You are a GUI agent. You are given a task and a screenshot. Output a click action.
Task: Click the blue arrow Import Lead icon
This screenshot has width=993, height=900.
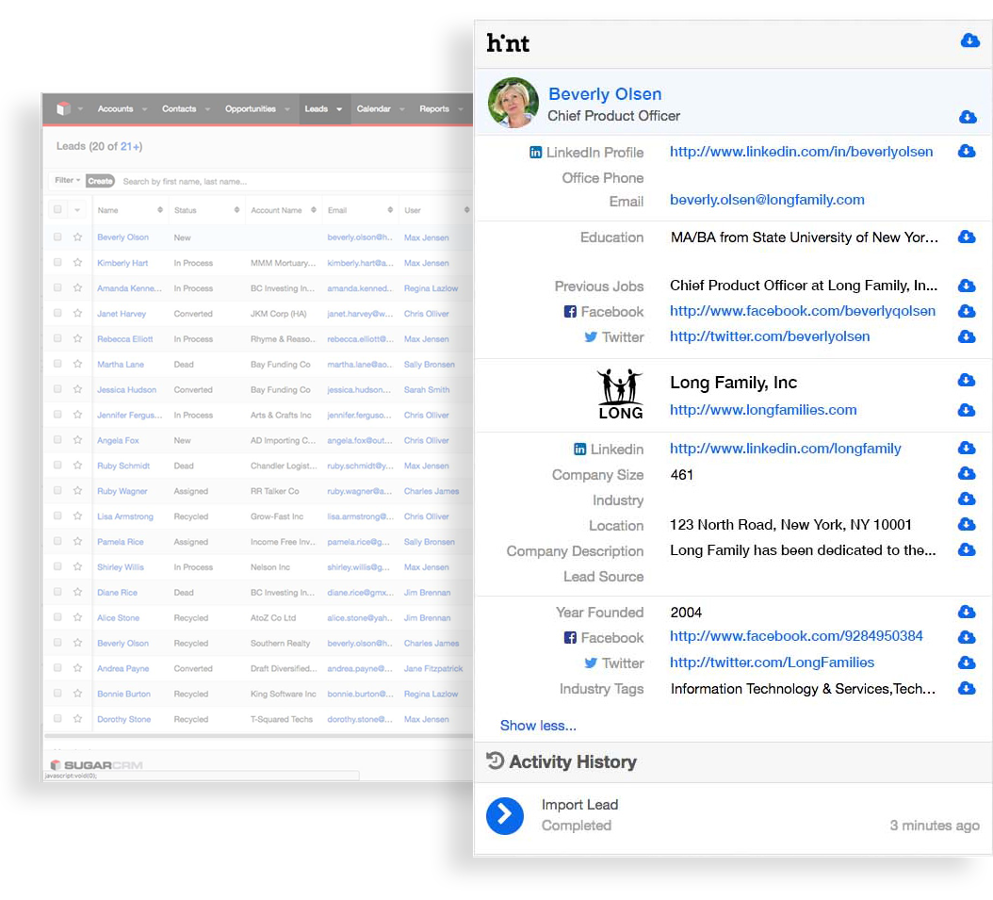[x=505, y=815]
